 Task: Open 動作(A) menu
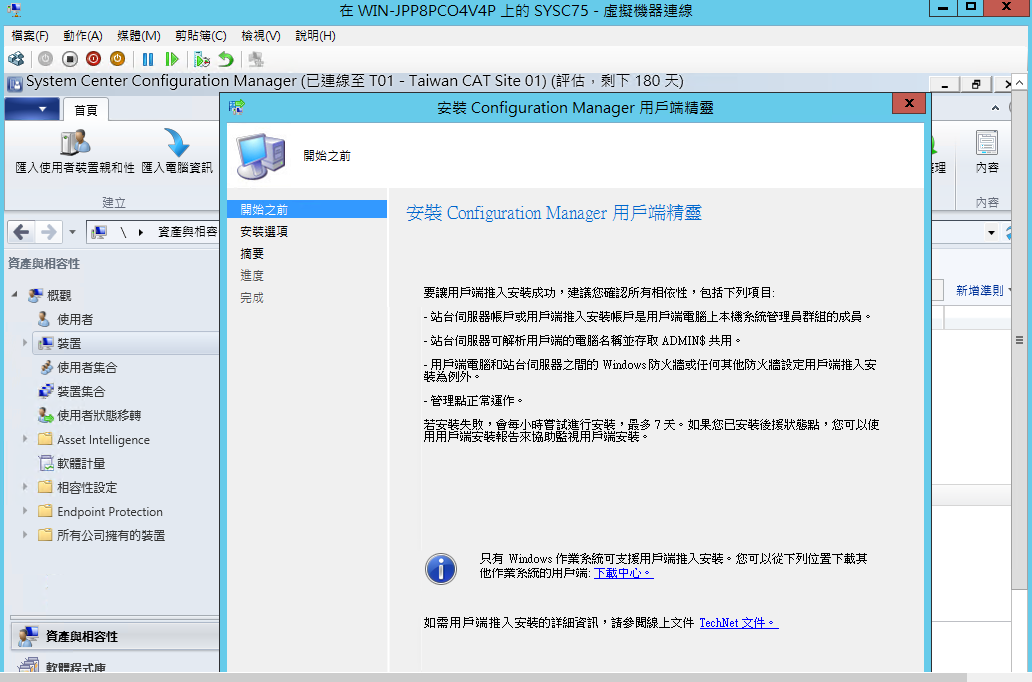(83, 36)
